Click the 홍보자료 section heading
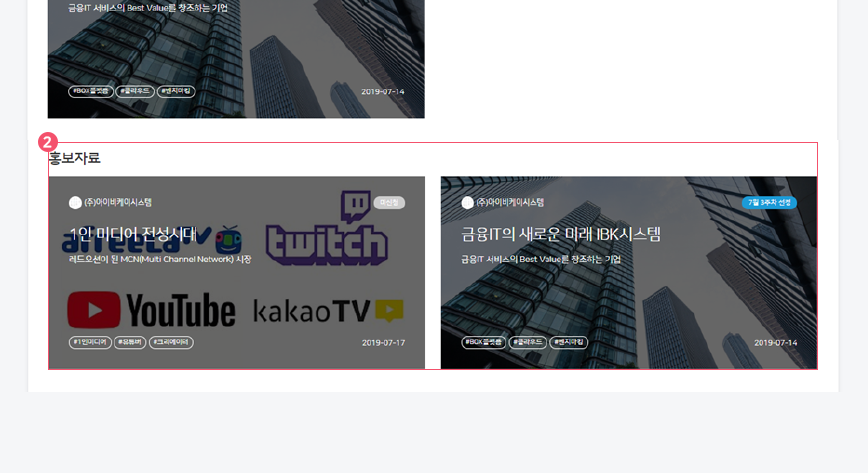This screenshot has width=868, height=473. pyautogui.click(x=75, y=158)
